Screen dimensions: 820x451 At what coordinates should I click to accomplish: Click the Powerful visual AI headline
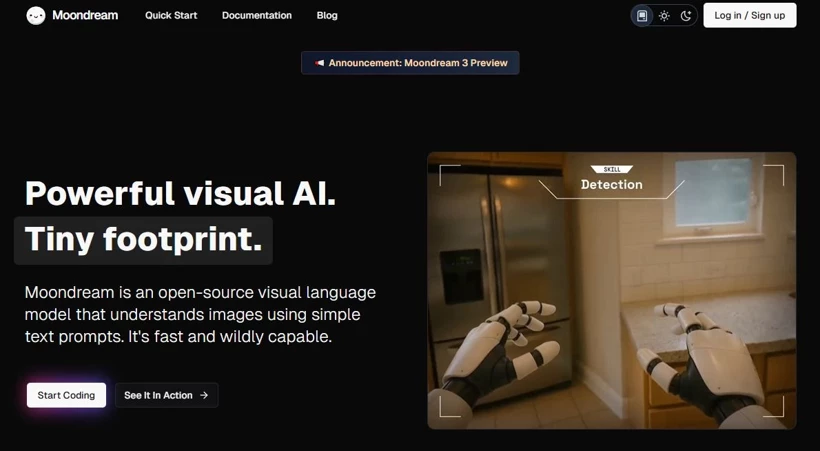pos(180,193)
